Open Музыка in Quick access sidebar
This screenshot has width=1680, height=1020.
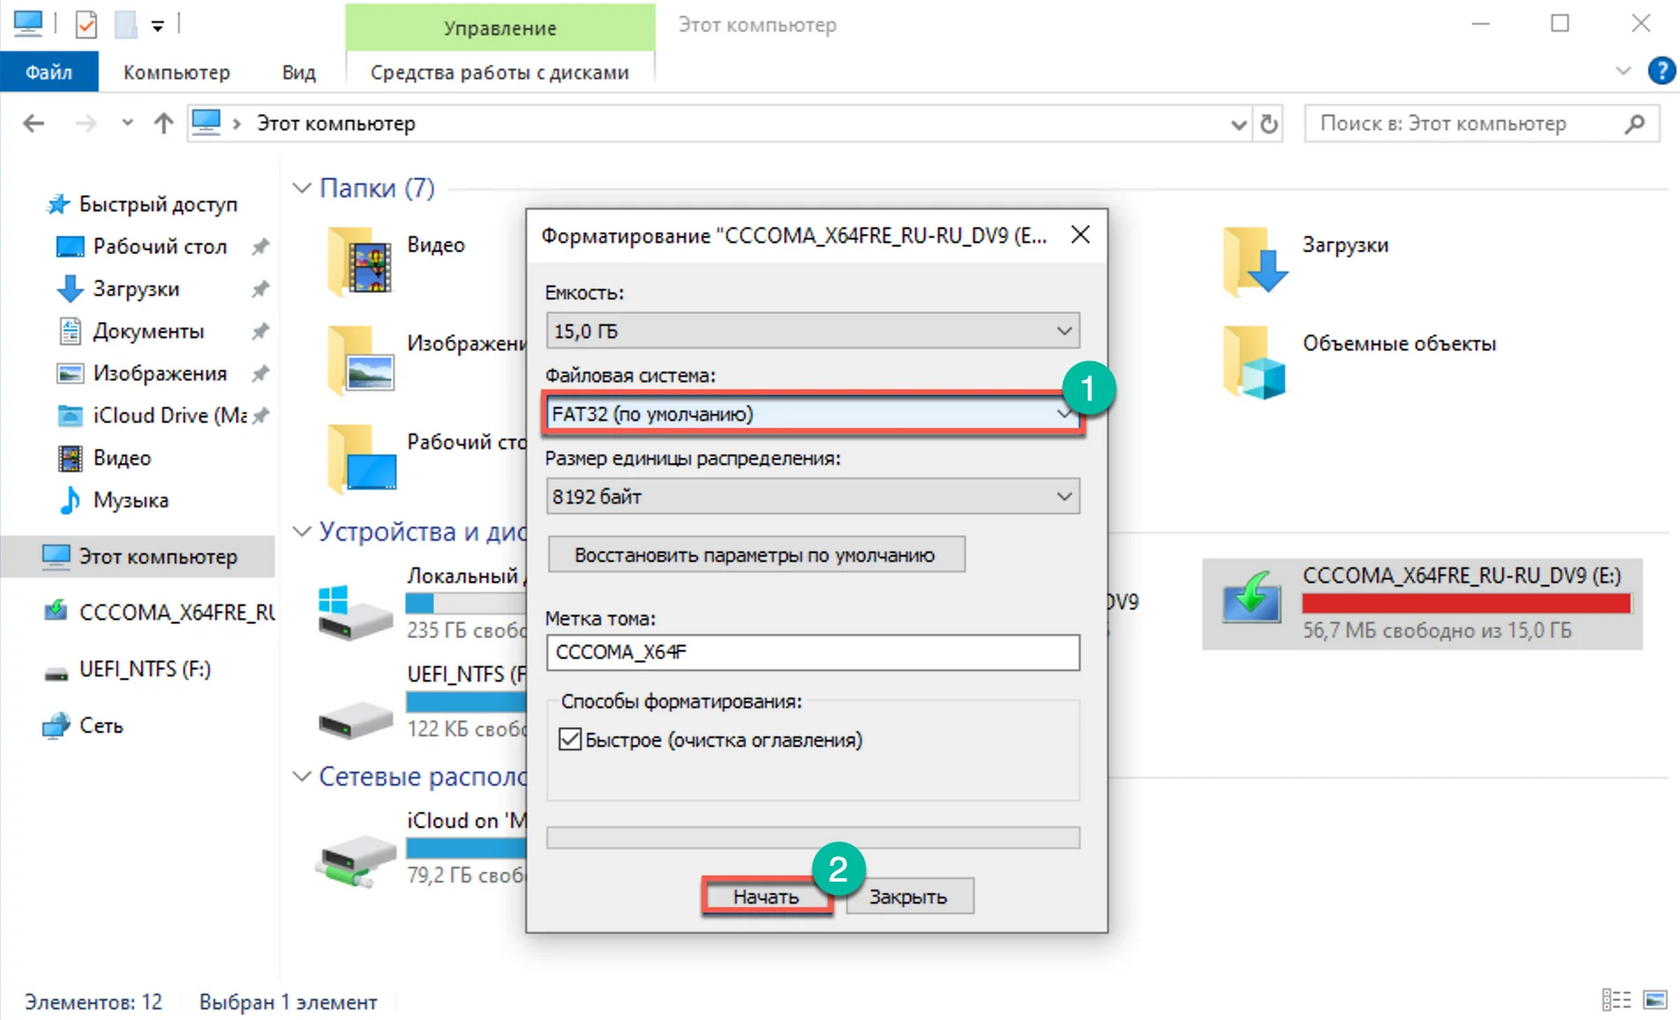(x=130, y=500)
